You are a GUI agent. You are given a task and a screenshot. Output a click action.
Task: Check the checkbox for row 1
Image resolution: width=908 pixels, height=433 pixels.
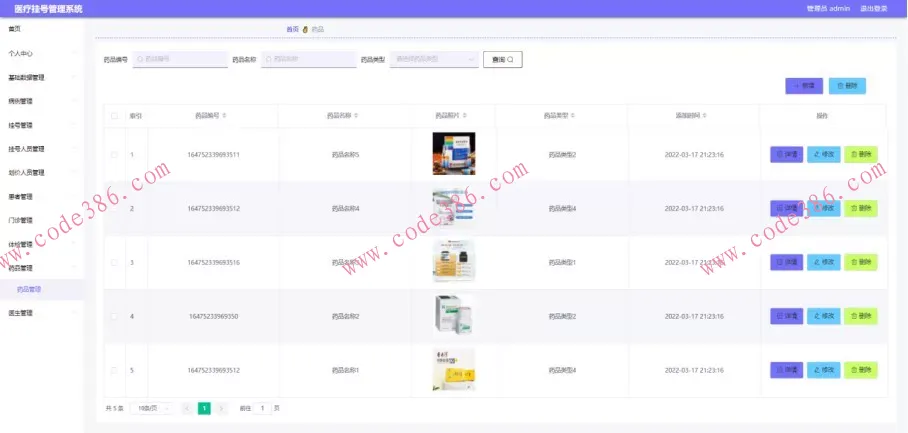(114, 155)
